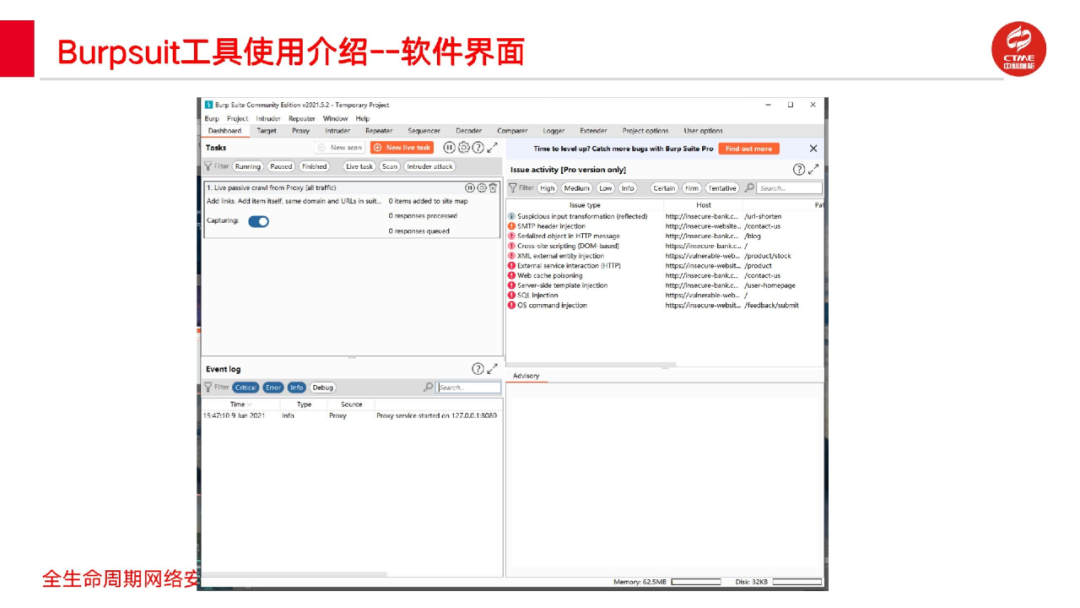Screen dimensions: 1080x608
Task: Switch to the Sequencer tab
Action: pyautogui.click(x=424, y=131)
